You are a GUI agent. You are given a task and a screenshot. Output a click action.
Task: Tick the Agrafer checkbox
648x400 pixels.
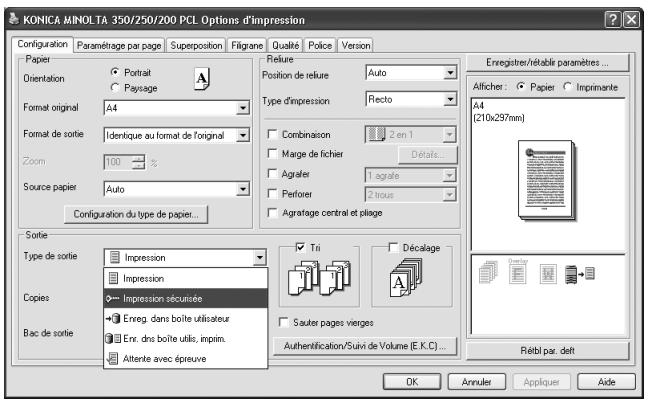click(x=272, y=174)
